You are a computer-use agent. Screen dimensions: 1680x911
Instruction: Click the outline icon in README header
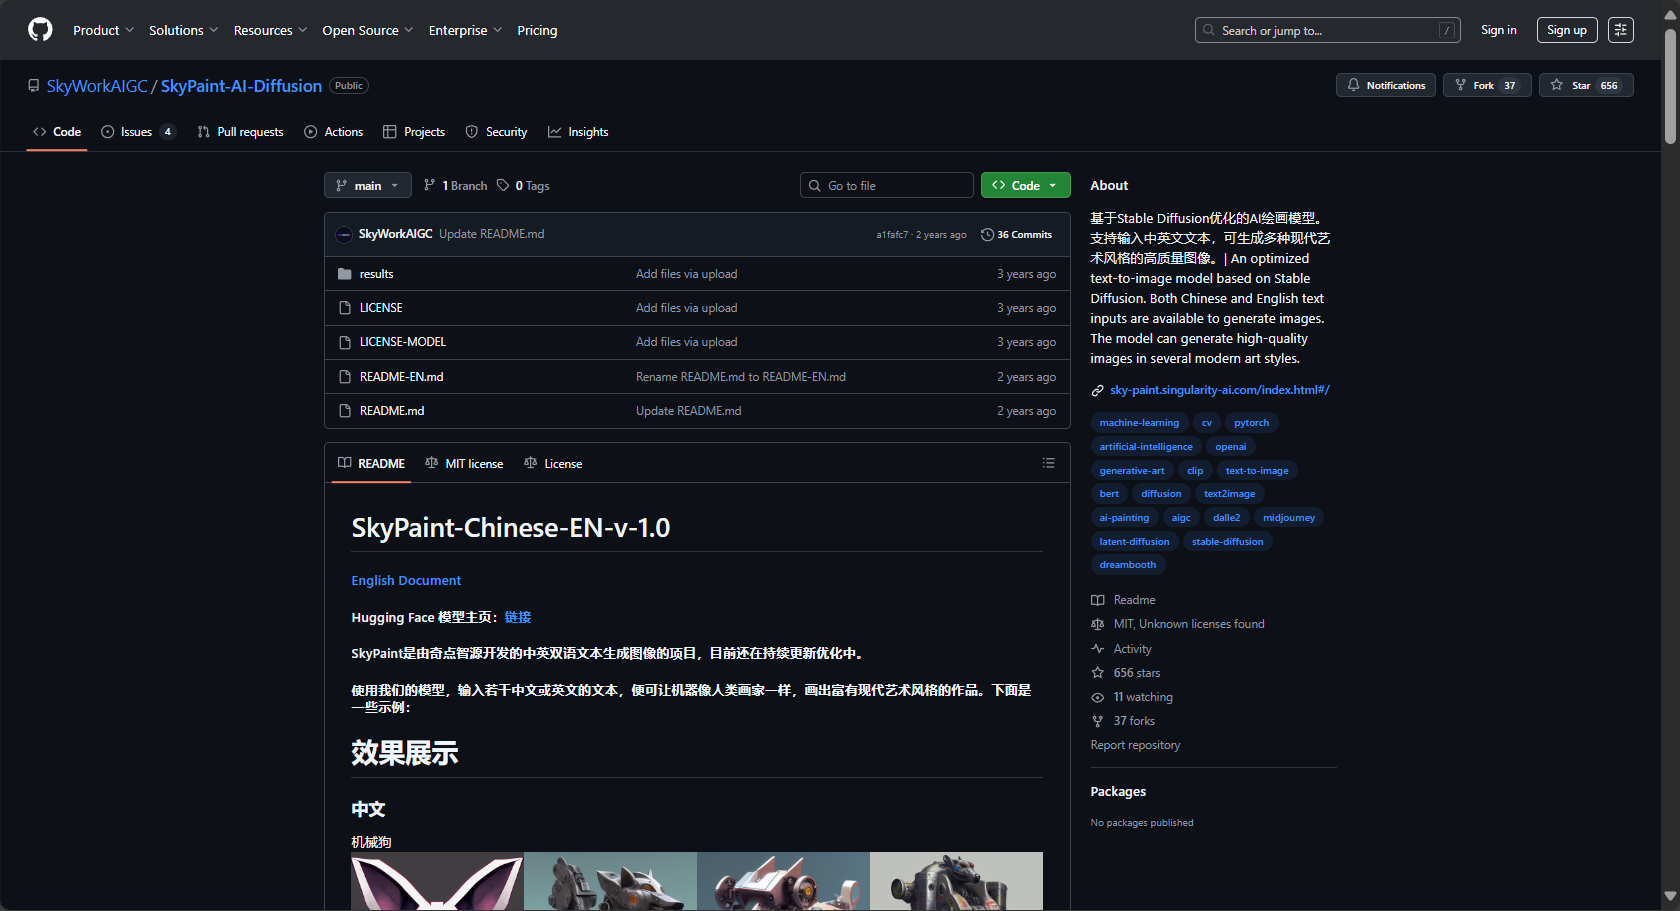pos(1048,463)
